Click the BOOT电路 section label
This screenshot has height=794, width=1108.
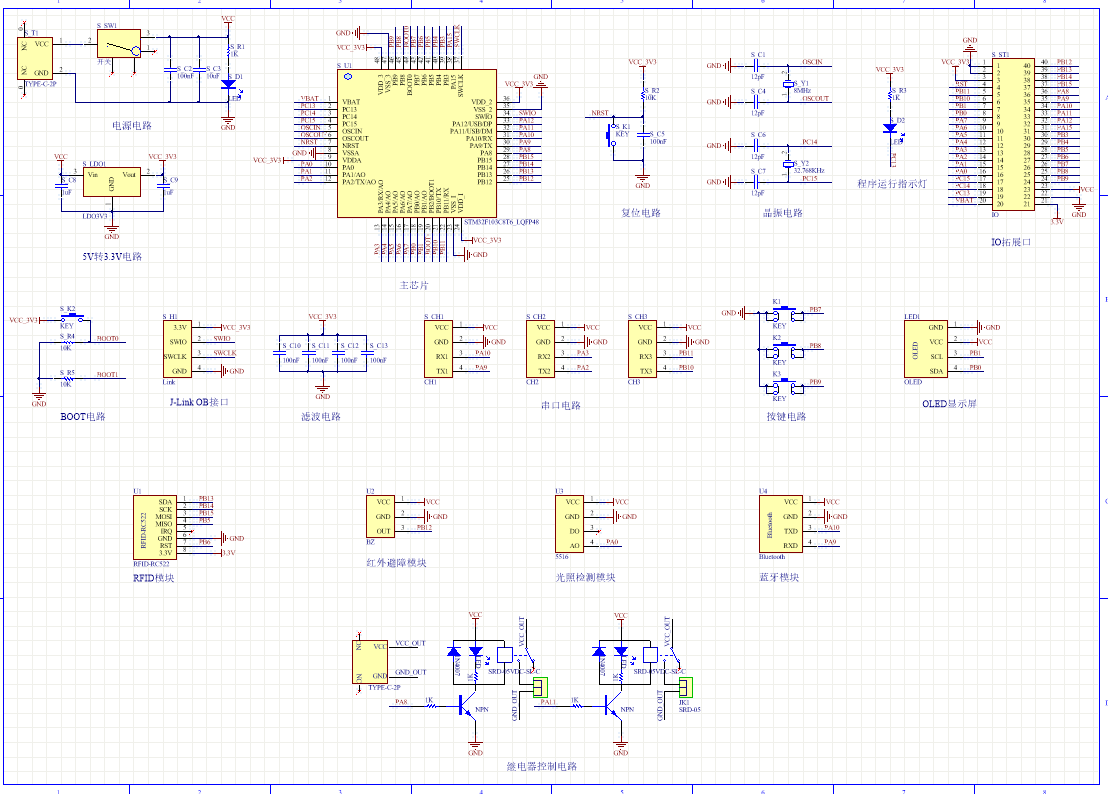(83, 417)
